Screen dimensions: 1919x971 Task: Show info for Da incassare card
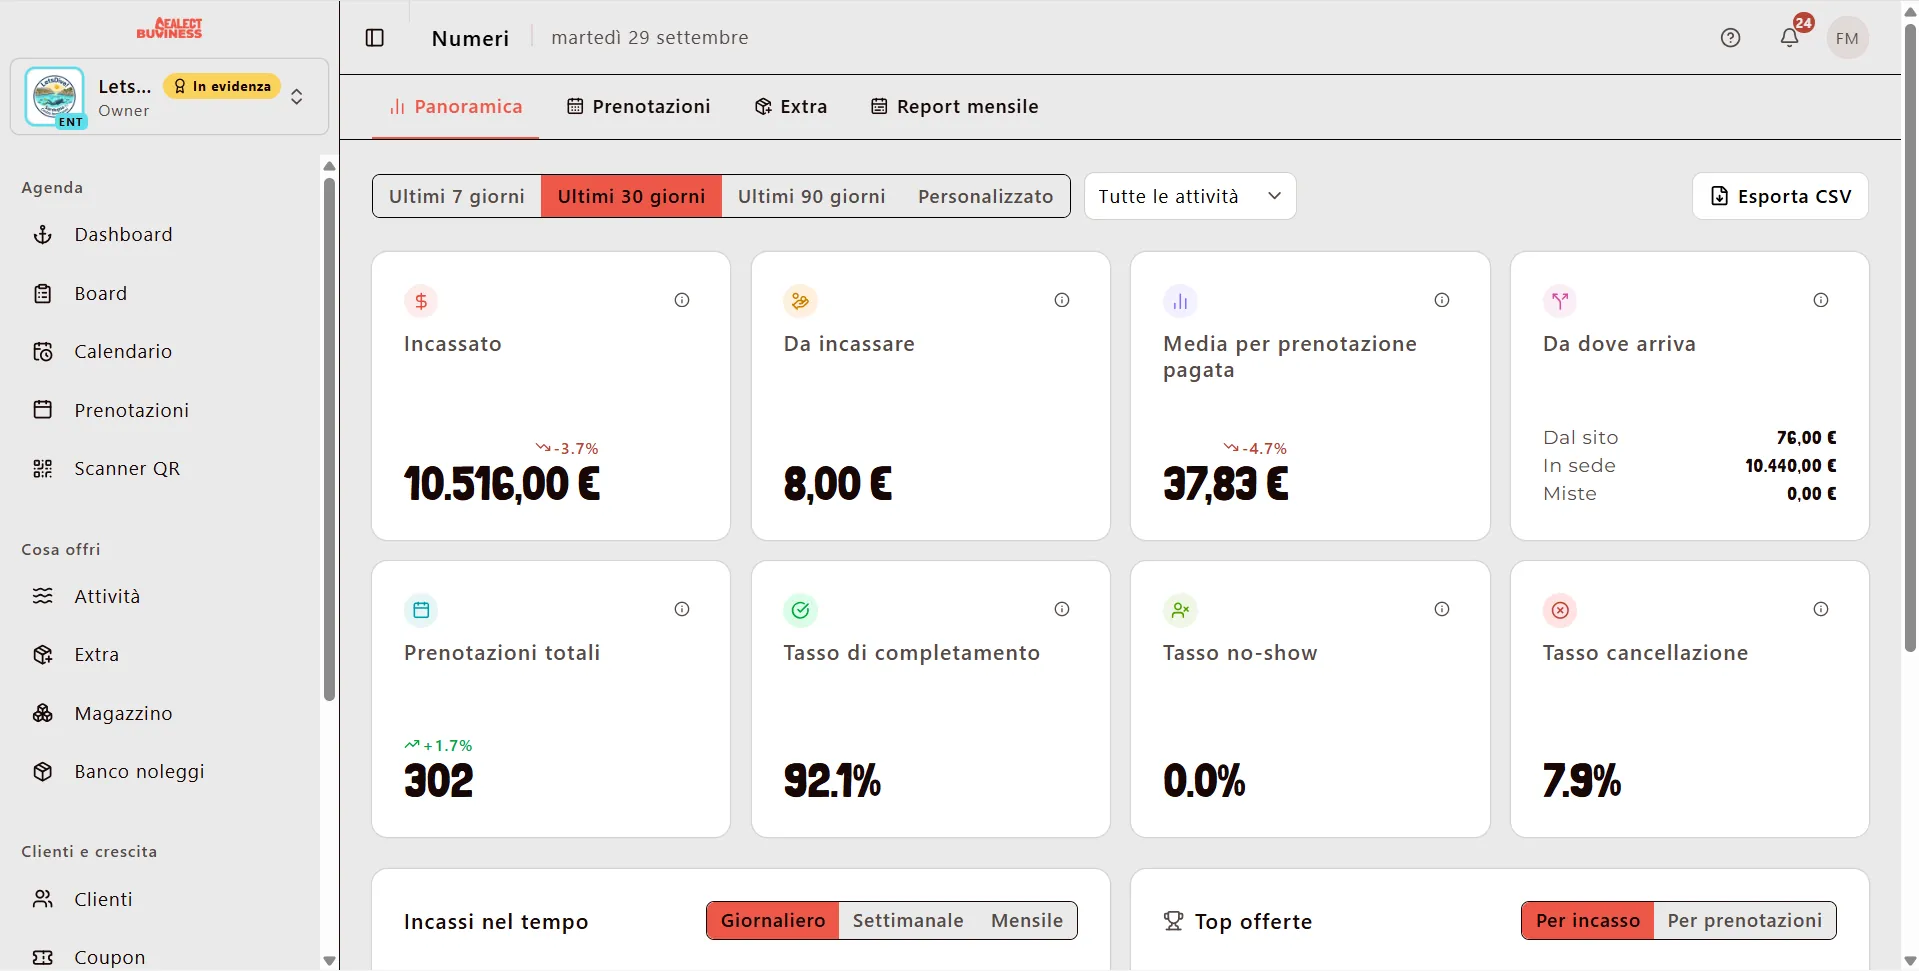[1062, 300]
